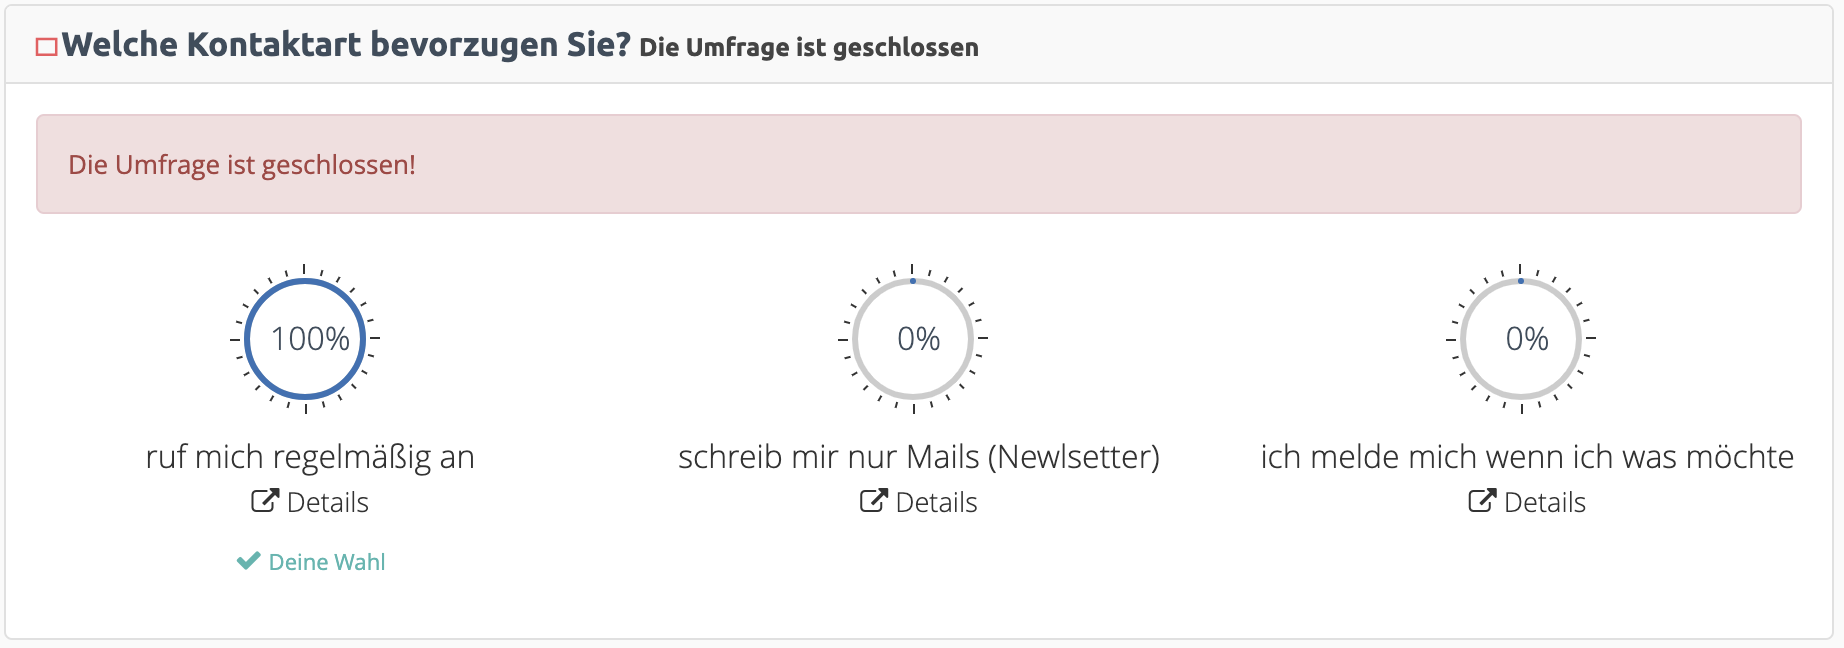Open Details for 'ich melde mich wenn ich was möchte'

[x=1527, y=502]
